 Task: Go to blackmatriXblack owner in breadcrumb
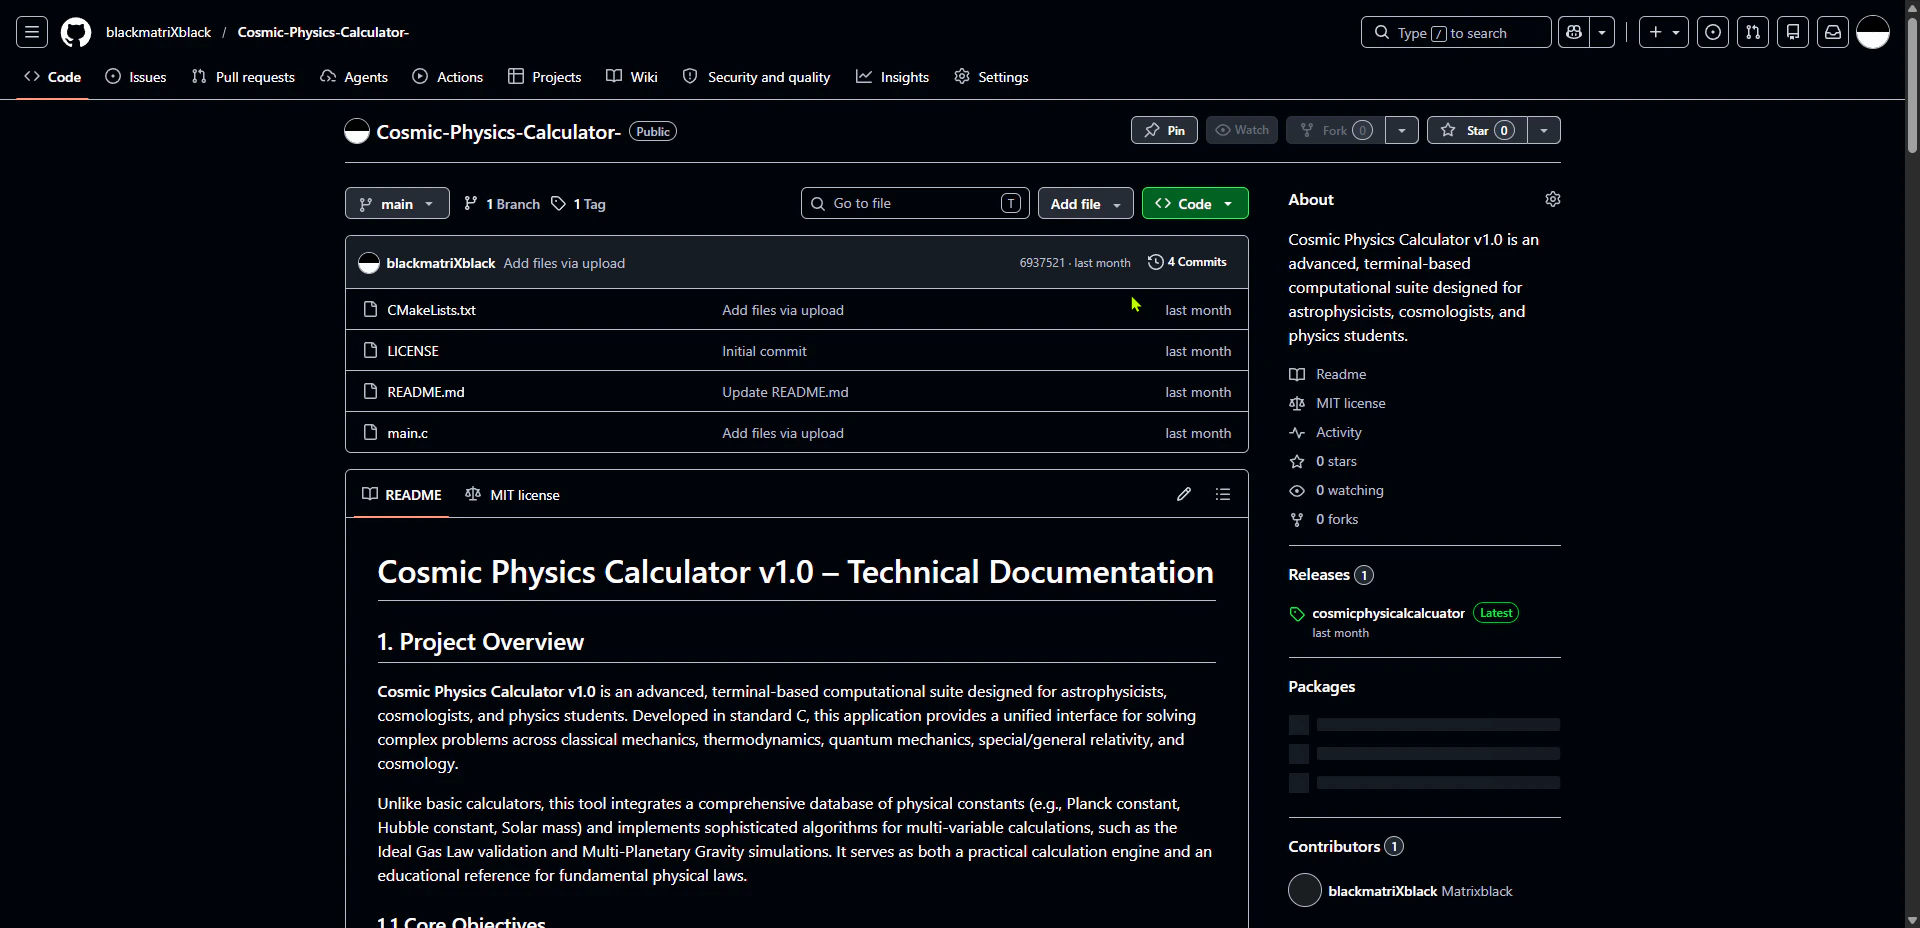tap(158, 32)
